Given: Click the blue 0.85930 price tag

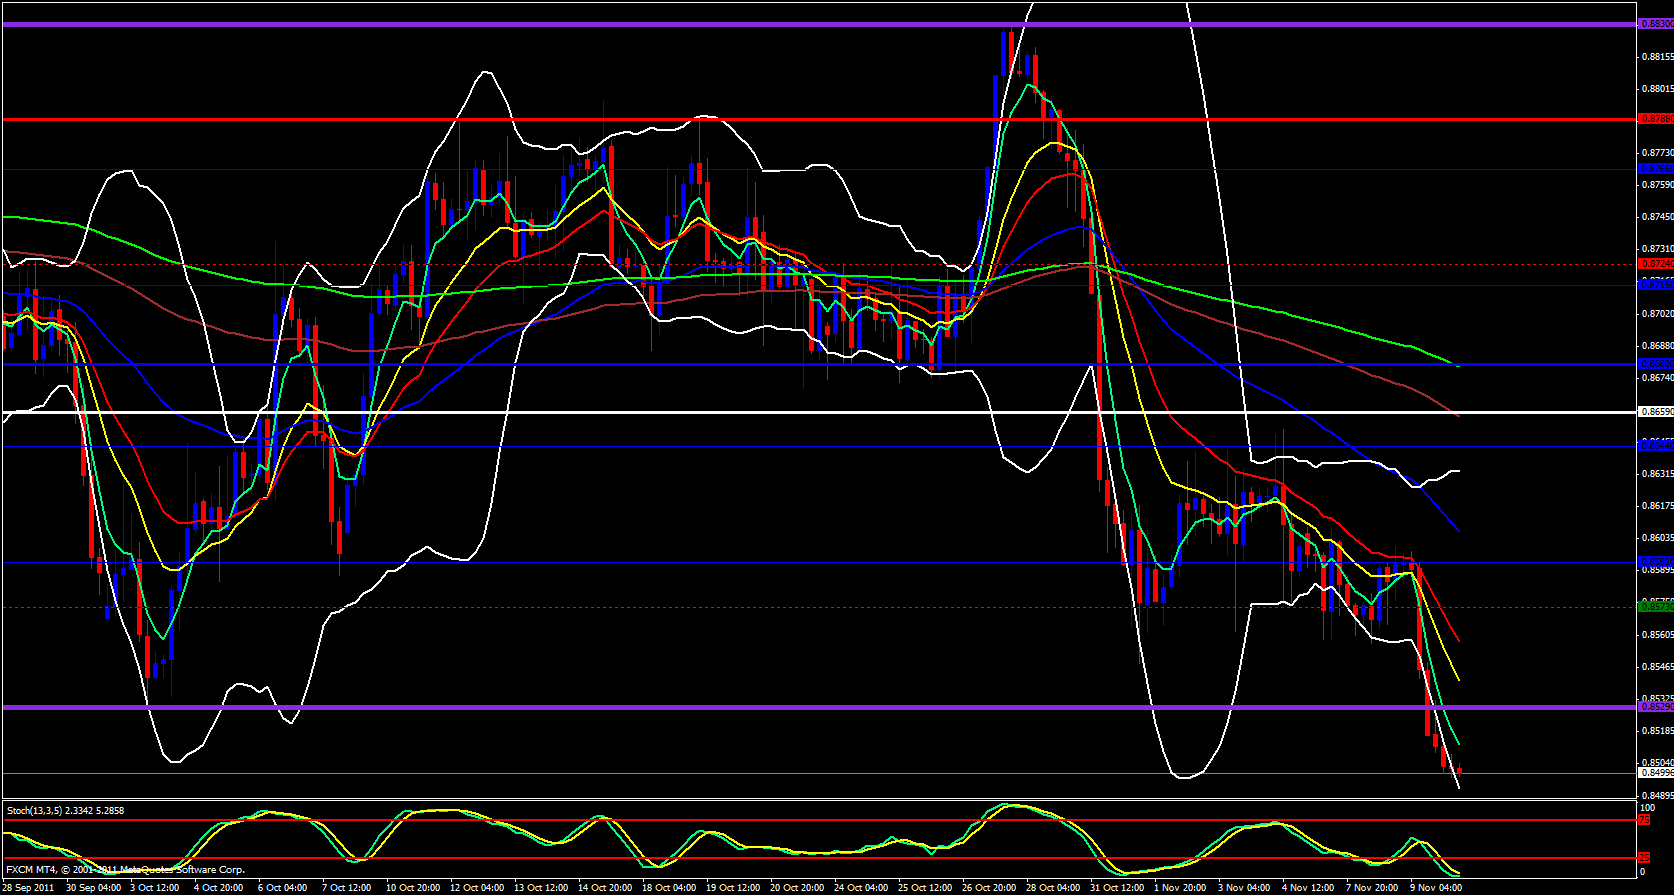Looking at the screenshot, I should (x=1655, y=562).
